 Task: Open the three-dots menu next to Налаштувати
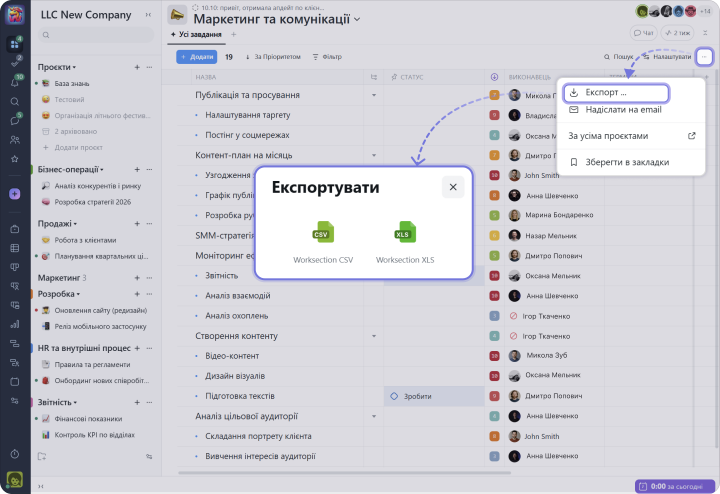[x=705, y=57]
